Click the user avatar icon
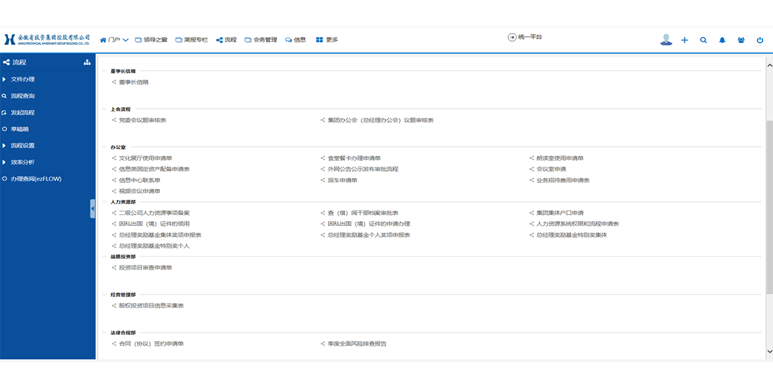The width and height of the screenshot is (773, 388). coord(666,40)
